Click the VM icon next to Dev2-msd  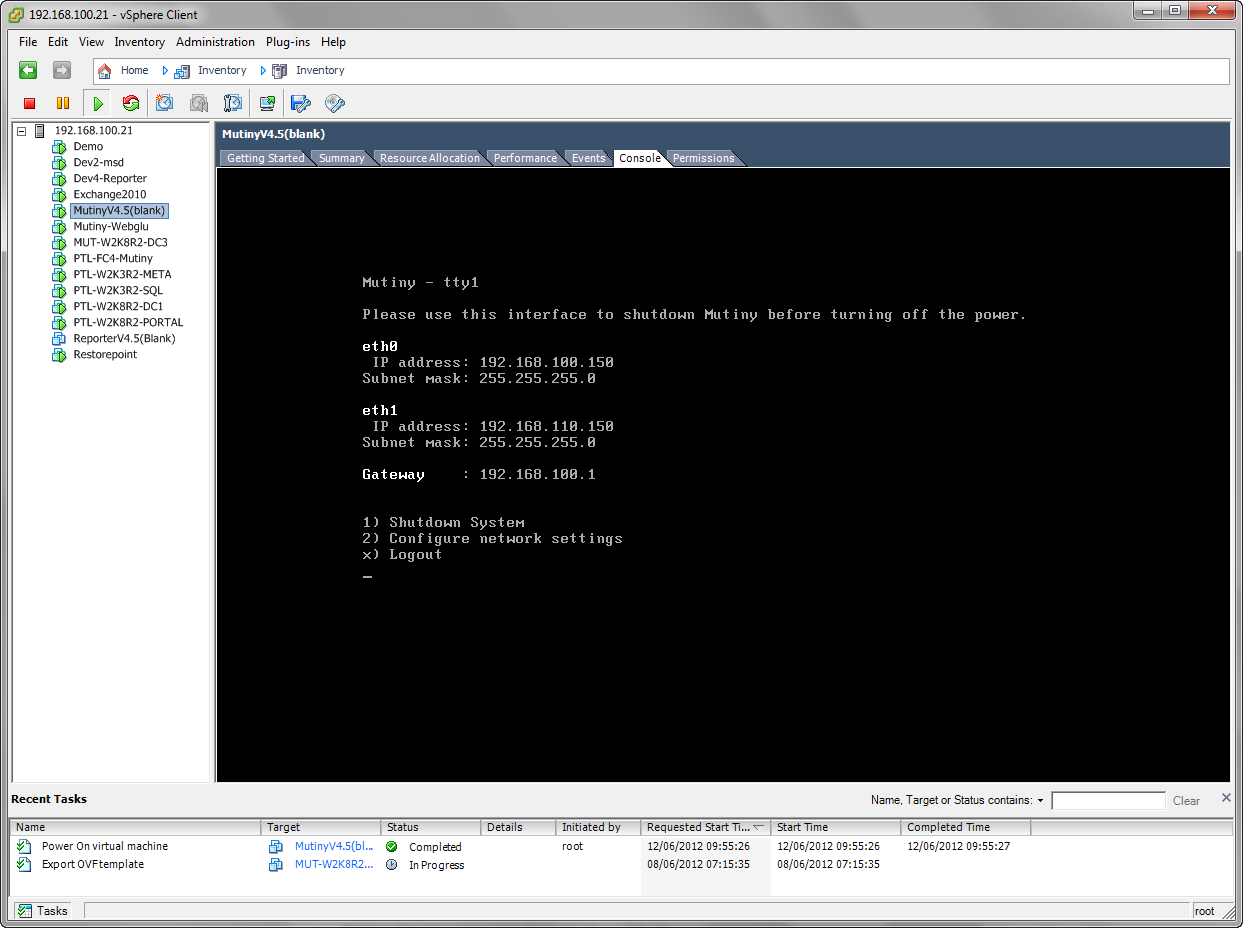(x=59, y=163)
